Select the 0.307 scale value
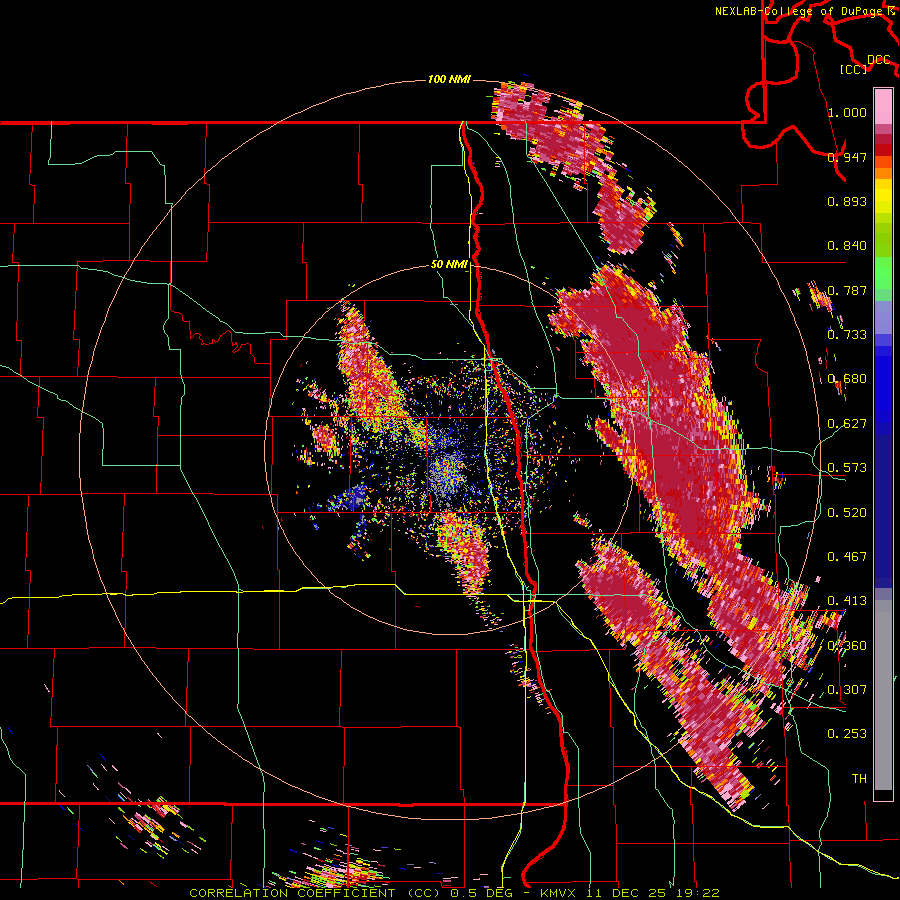900x900 pixels. click(x=847, y=690)
